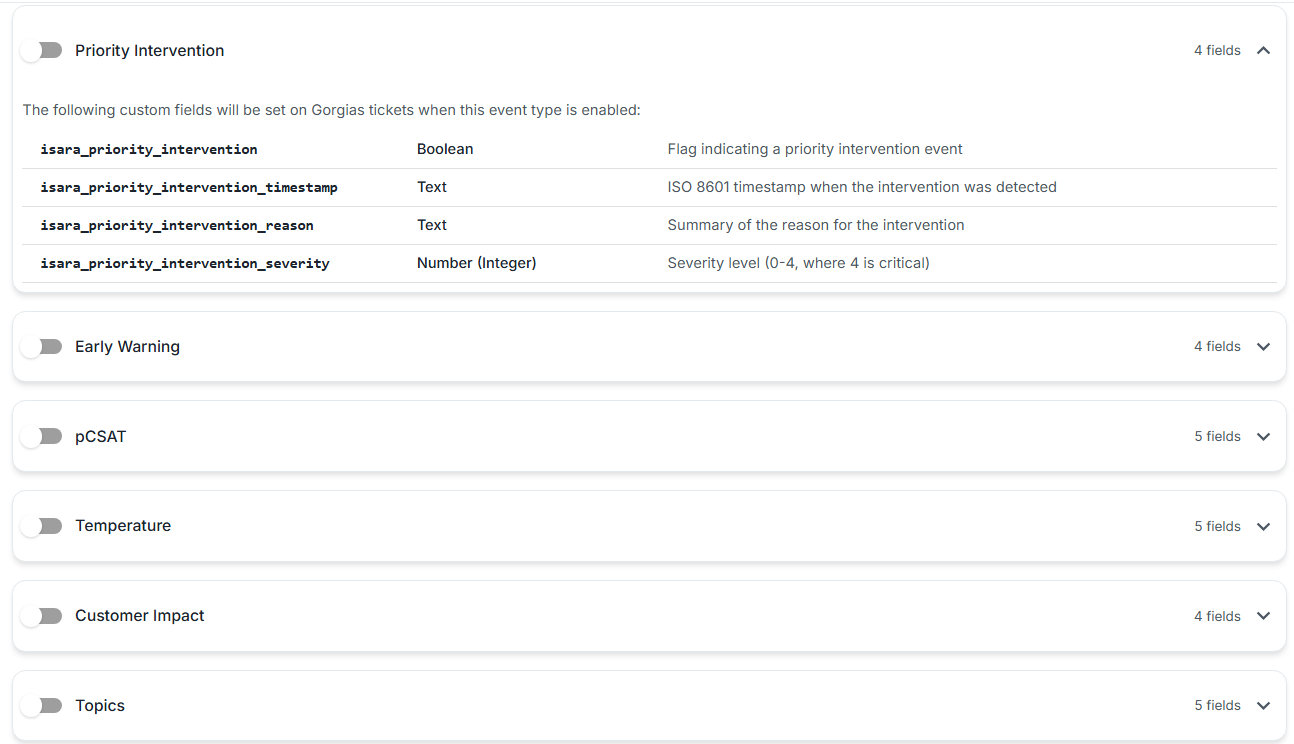Viewport: 1294px width, 744px height.
Task: Click the pCSAT "5 fields" label
Action: [x=1217, y=436]
